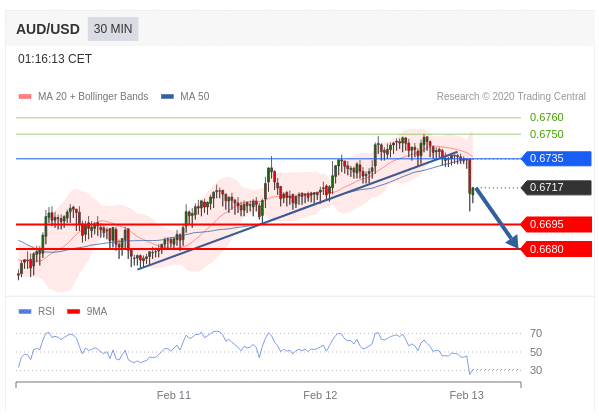The image size is (599, 416).
Task: Select the 0.6735 blue pivot price tag
Action: click(556, 159)
